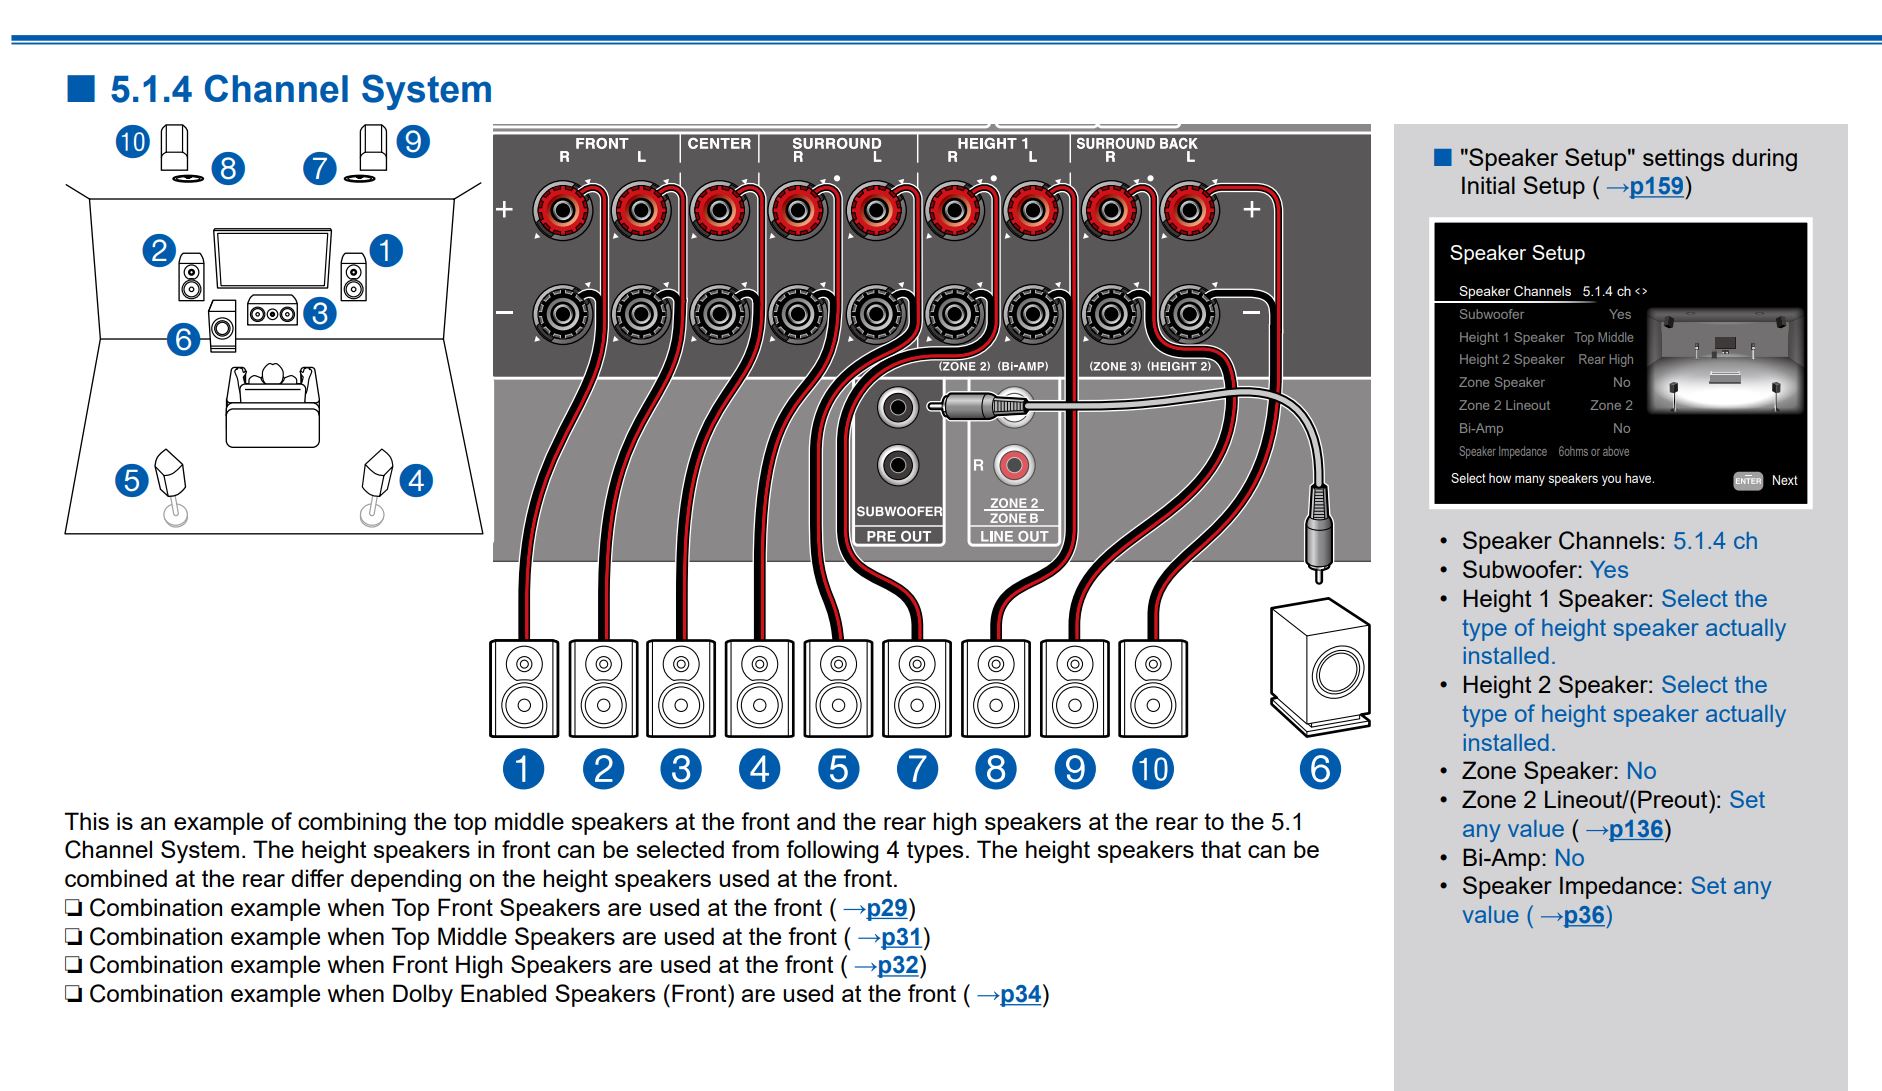The height and width of the screenshot is (1091, 1882).
Task: Click the subwoofer icon labeled 6
Action: pos(1319,664)
